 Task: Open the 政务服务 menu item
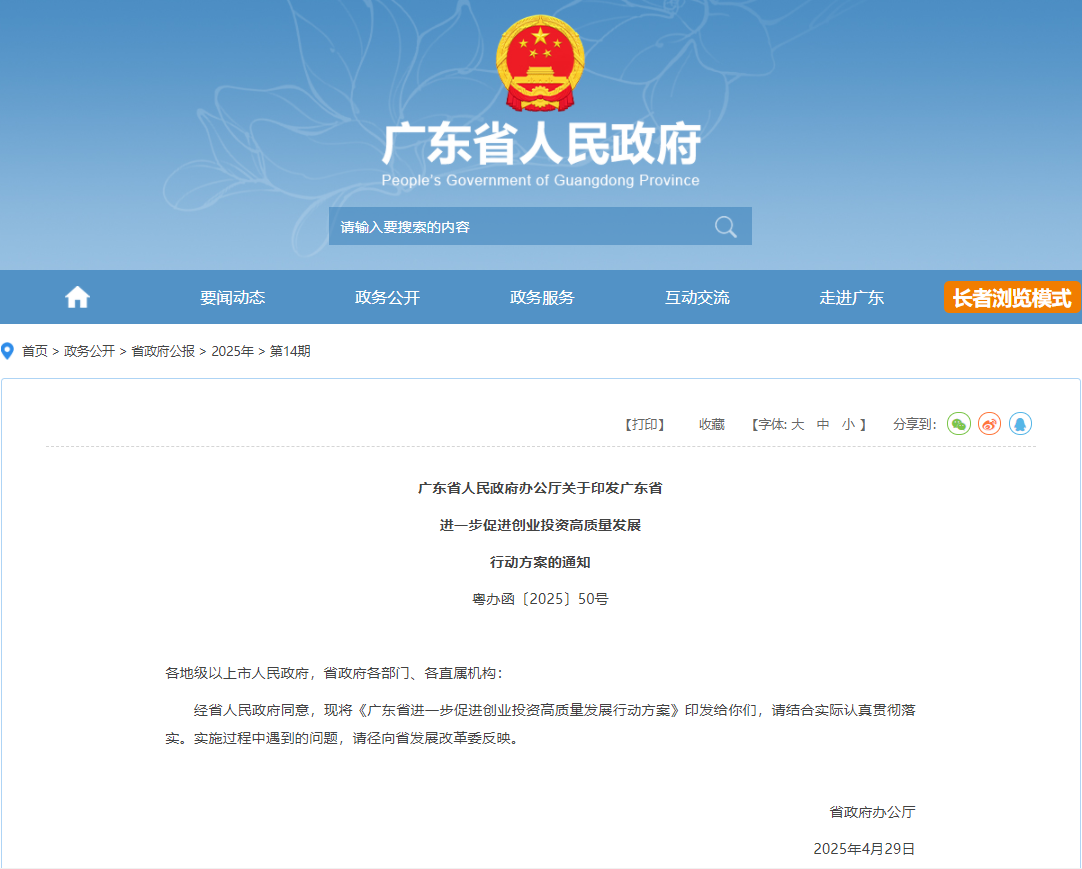(542, 297)
